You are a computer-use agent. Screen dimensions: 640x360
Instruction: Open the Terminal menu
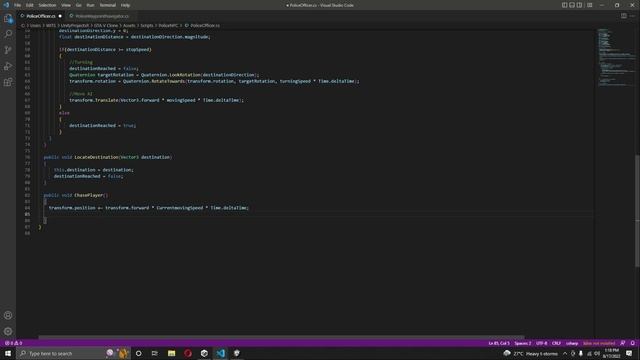tap(108, 5)
